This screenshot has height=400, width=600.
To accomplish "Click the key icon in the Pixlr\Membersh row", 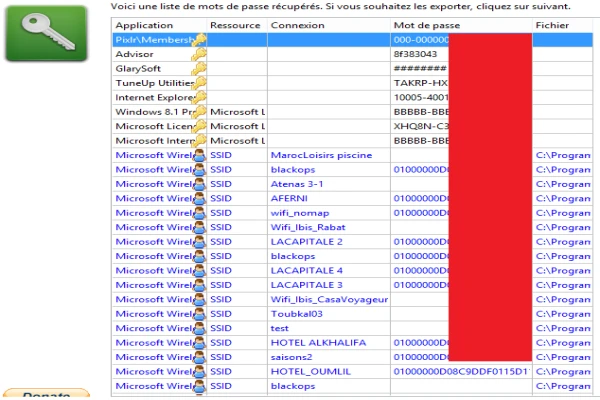I will 199,40.
